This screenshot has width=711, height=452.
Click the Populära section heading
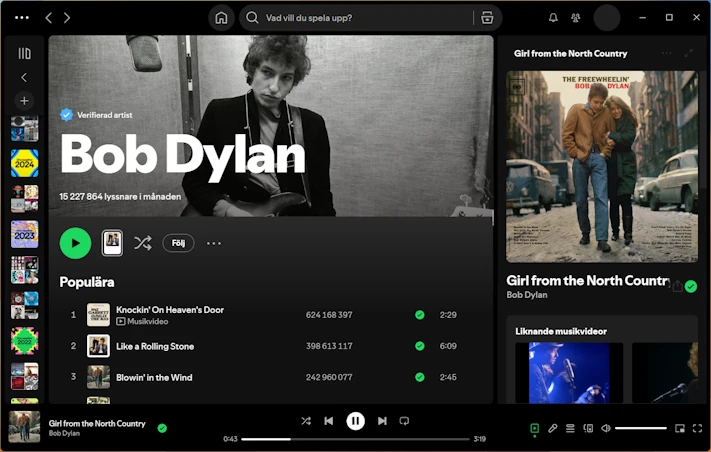[87, 282]
